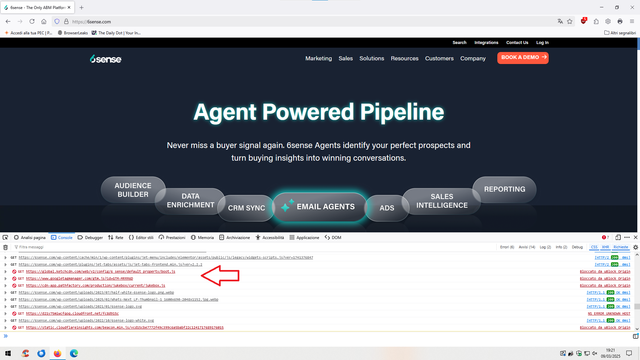Screen dimensions: 640x360
Task: Expand the jet-tabs-frontend GET request row
Action: point(5,264)
